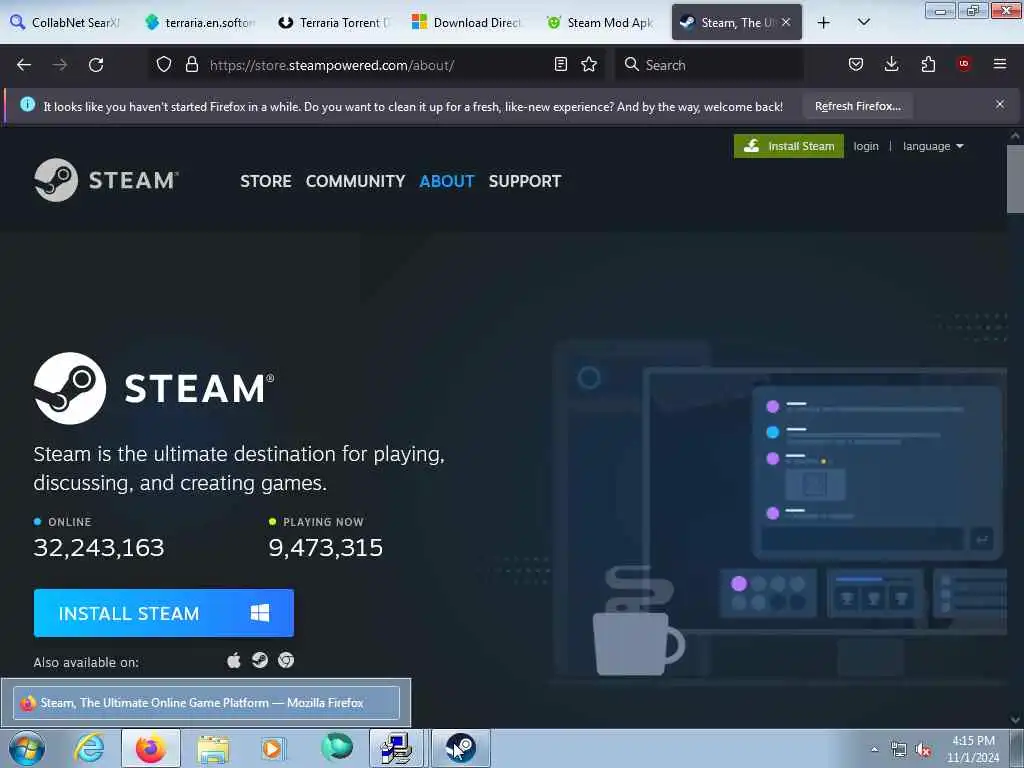The width and height of the screenshot is (1024, 768).
Task: Open Windows Explorer folder in taskbar
Action: point(213,748)
